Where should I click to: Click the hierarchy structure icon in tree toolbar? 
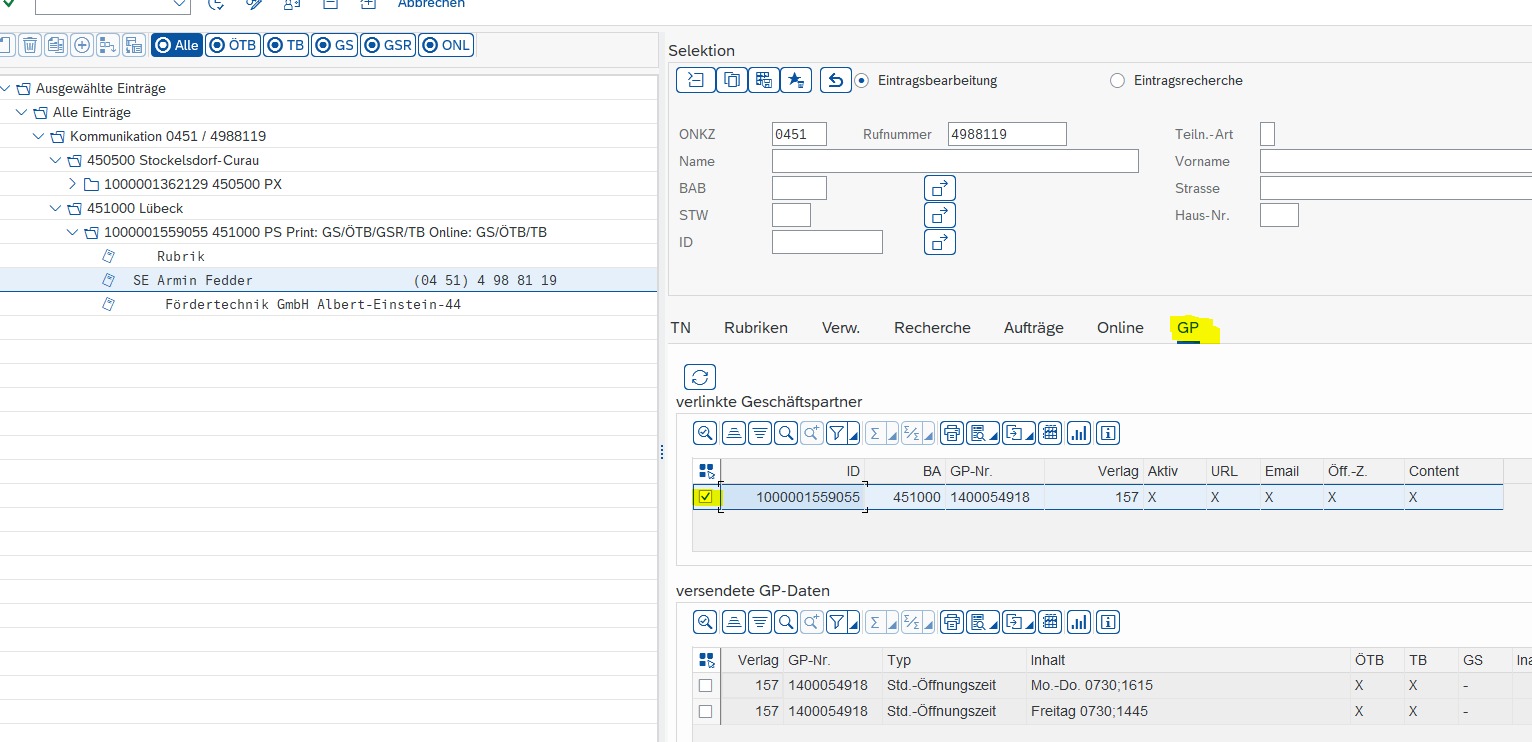[108, 45]
